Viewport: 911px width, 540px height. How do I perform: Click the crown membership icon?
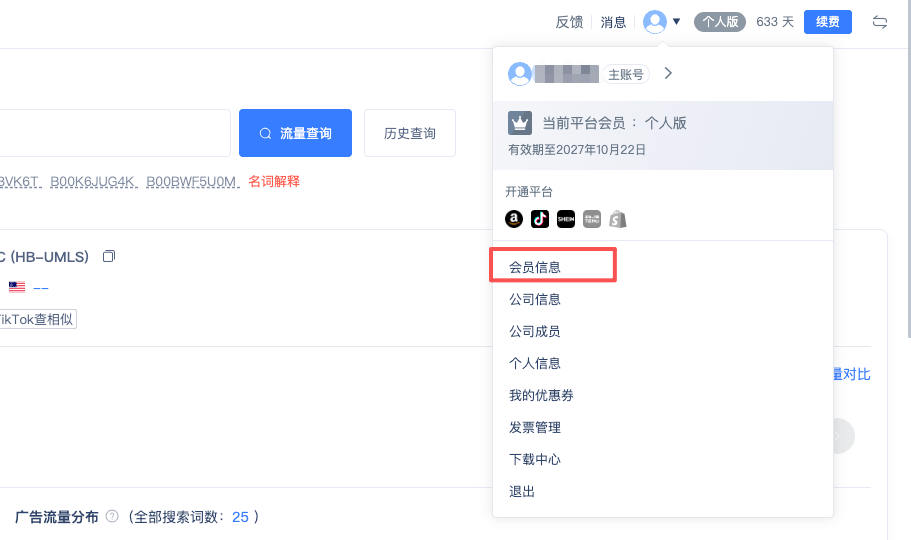(x=519, y=123)
